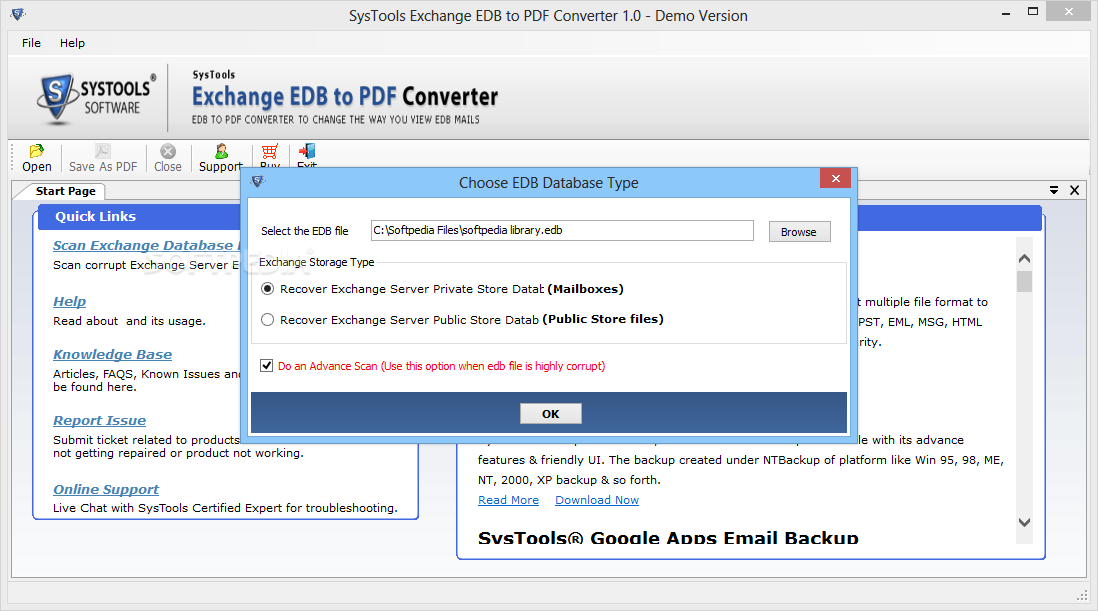Switch to the Start Page tab
The width and height of the screenshot is (1098, 611).
(66, 191)
